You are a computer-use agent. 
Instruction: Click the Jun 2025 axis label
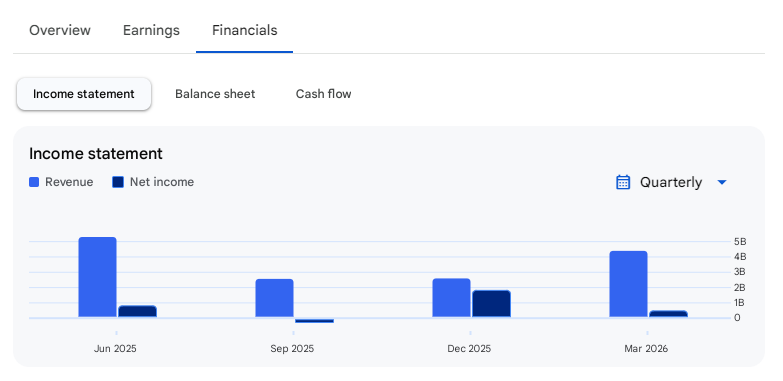coord(115,349)
